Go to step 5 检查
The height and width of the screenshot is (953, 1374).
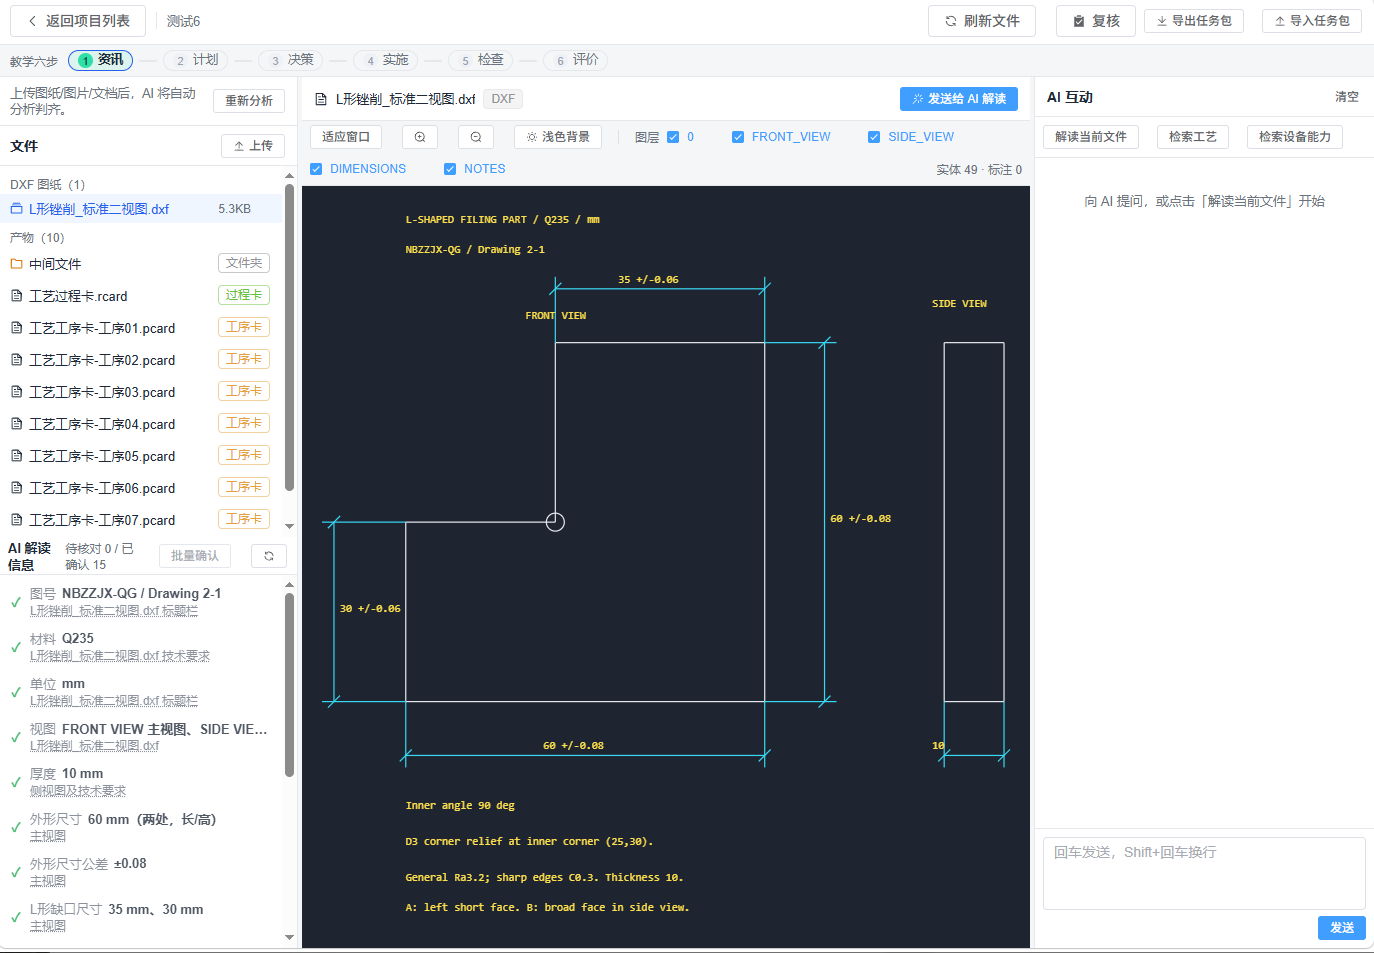tap(480, 60)
